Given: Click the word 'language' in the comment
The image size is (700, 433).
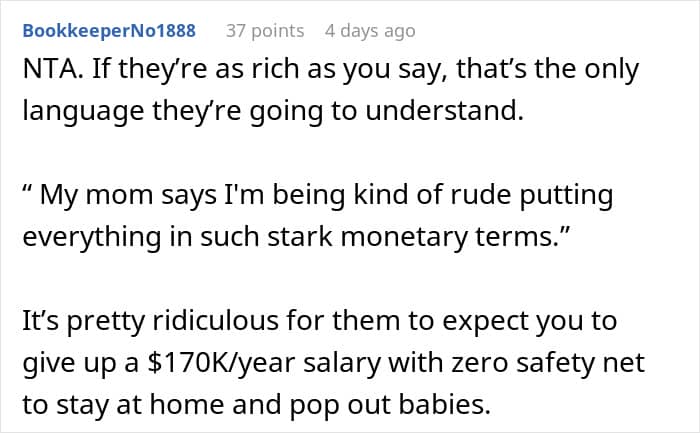Looking at the screenshot, I should (83, 112).
